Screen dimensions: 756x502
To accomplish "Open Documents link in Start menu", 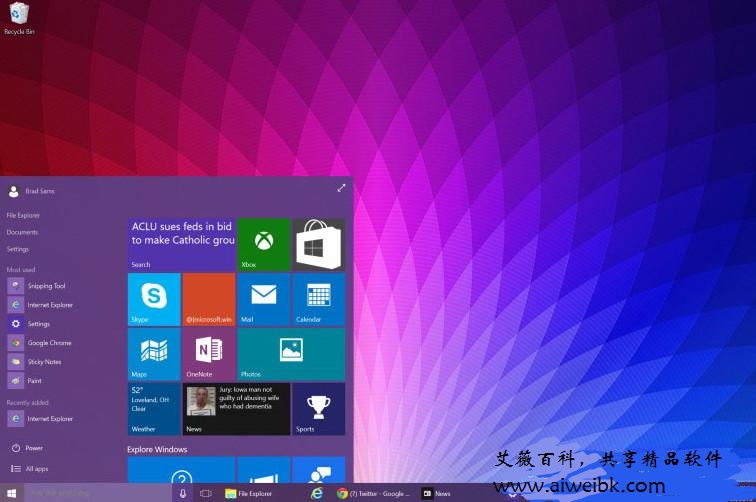I will 22,232.
